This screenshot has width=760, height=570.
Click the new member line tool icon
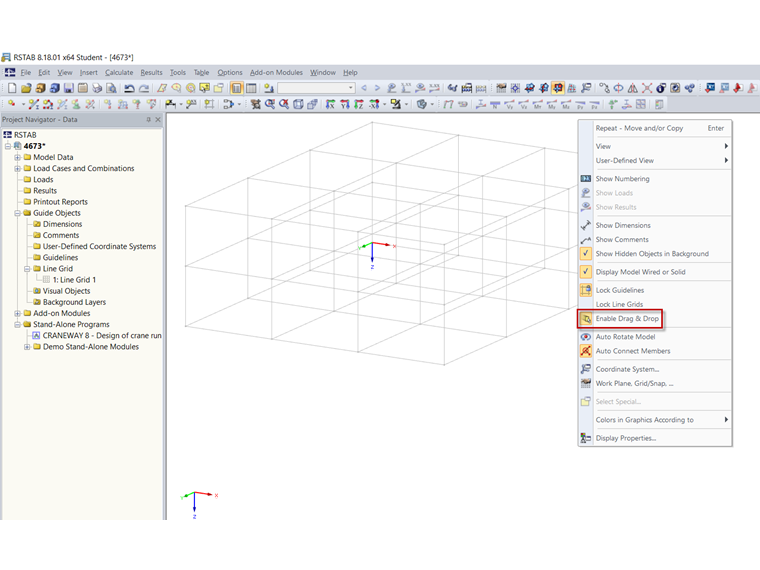pyautogui.click(x=33, y=104)
